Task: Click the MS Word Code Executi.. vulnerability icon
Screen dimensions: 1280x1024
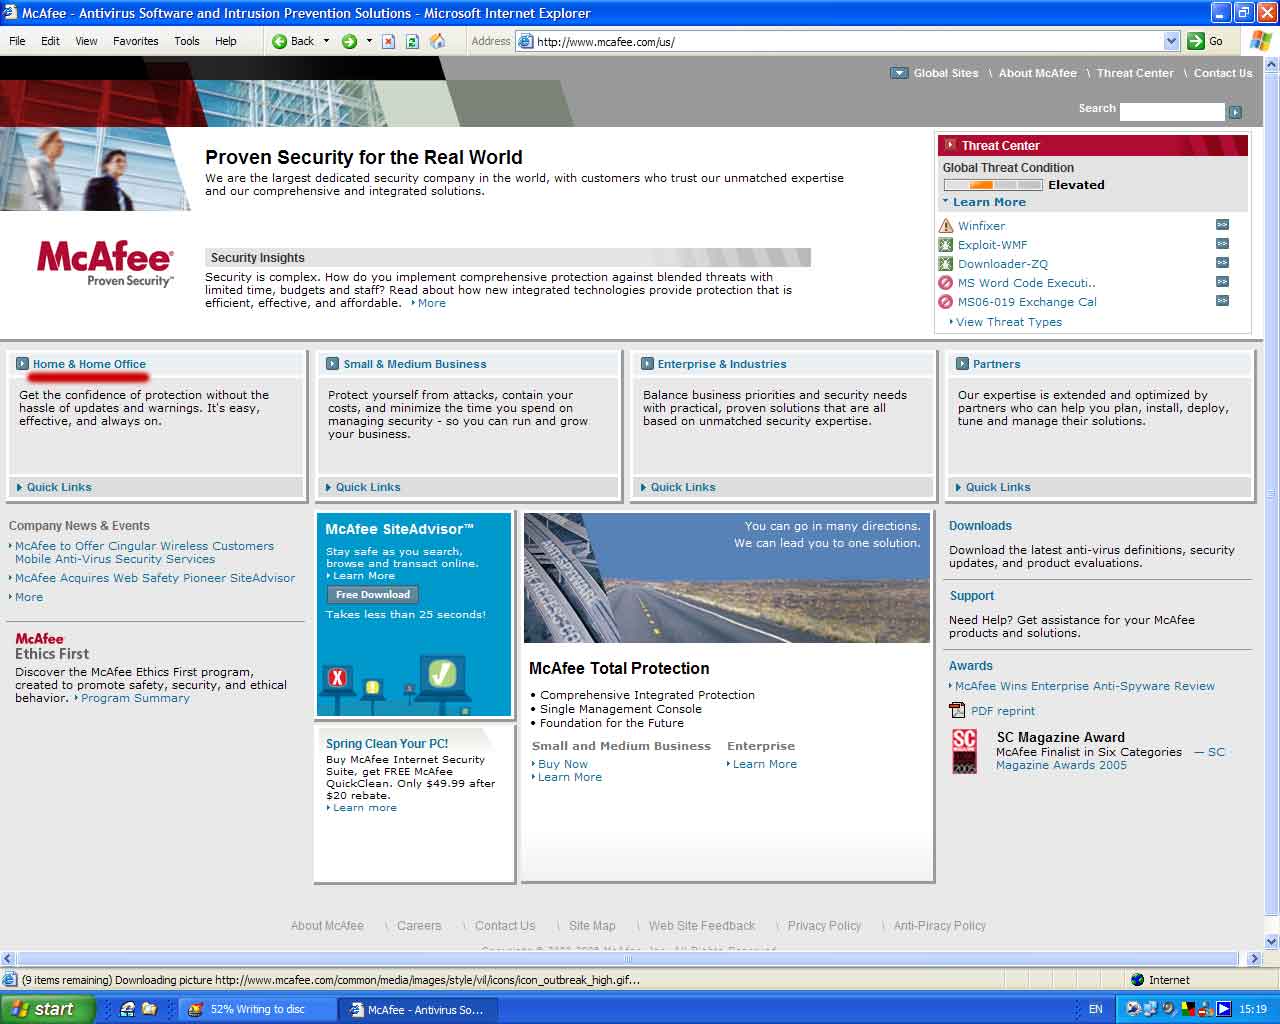Action: tap(946, 283)
